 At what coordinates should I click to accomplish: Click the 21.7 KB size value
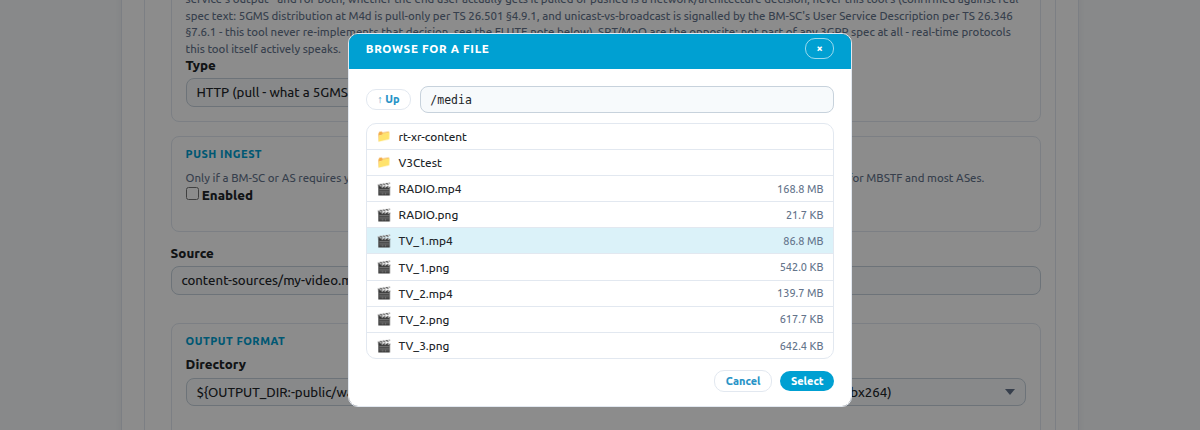click(x=805, y=215)
